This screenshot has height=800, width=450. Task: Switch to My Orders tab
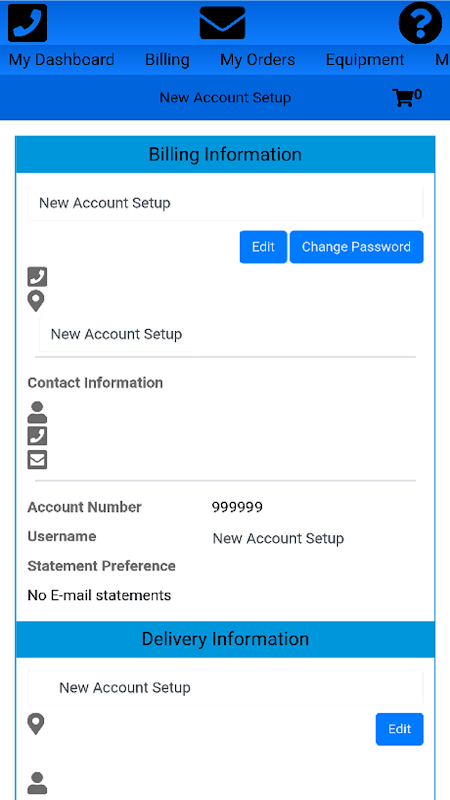coord(258,60)
